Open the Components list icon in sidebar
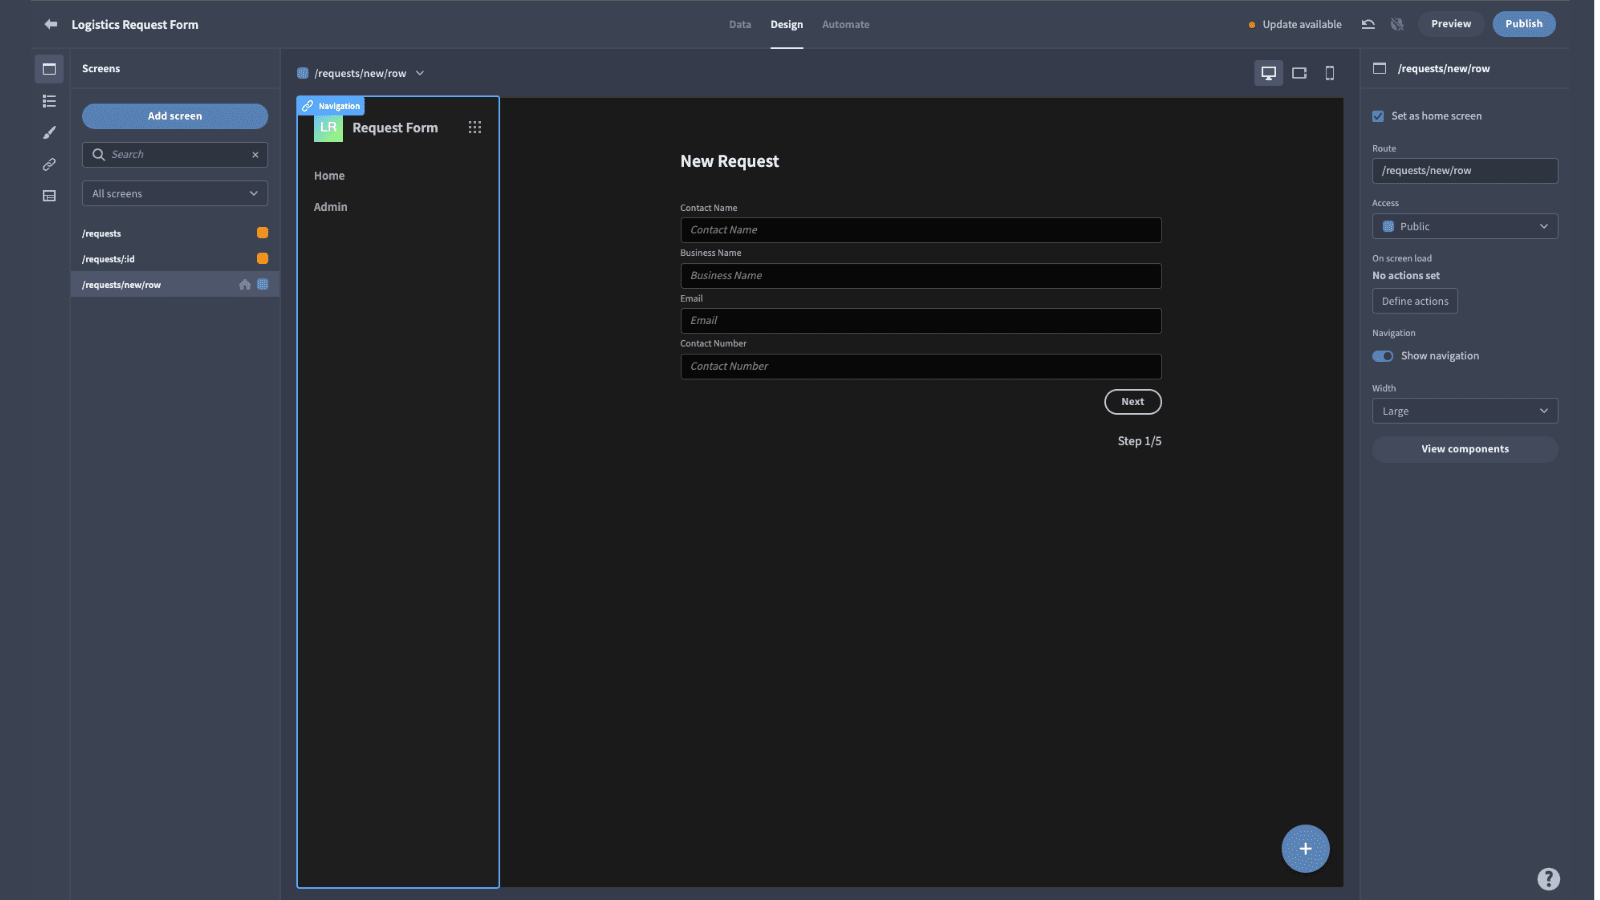Image resolution: width=1600 pixels, height=900 pixels. pos(49,101)
